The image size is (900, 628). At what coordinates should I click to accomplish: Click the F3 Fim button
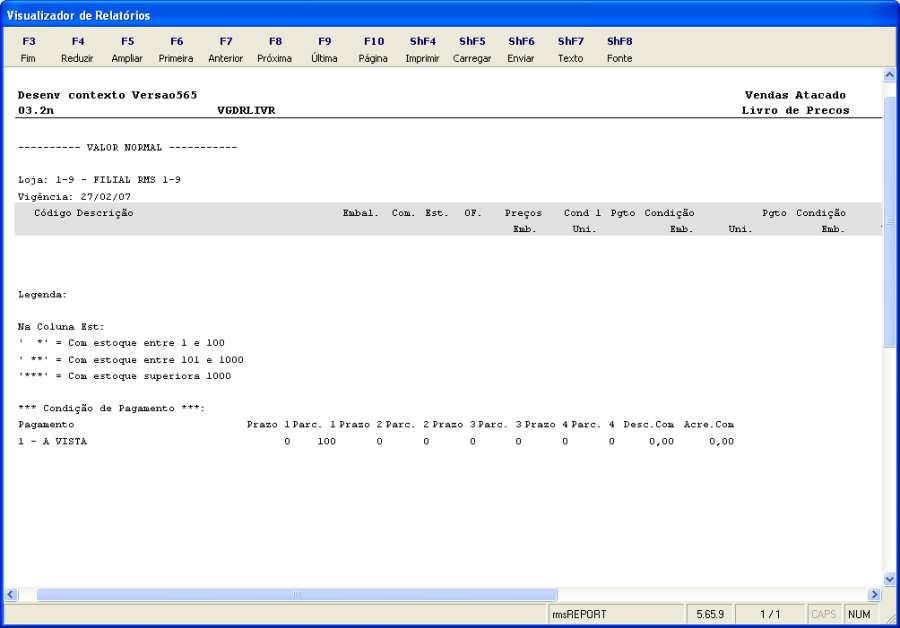pos(28,49)
